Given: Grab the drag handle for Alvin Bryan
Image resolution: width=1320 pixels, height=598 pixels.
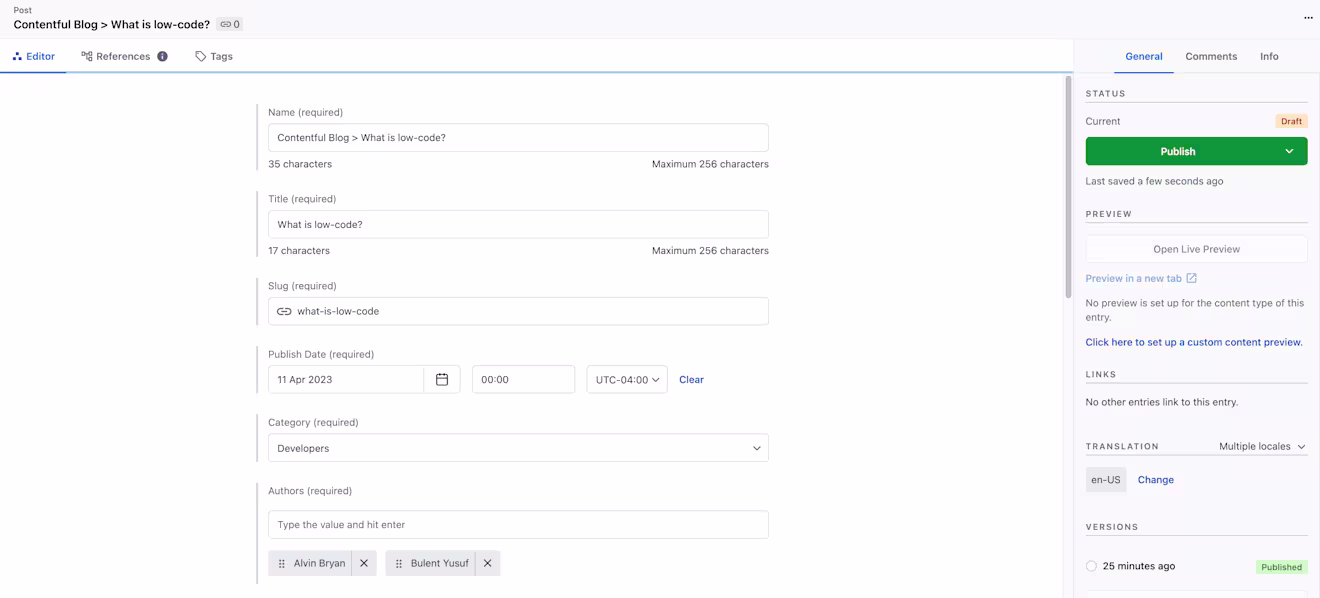Looking at the screenshot, I should tap(281, 563).
